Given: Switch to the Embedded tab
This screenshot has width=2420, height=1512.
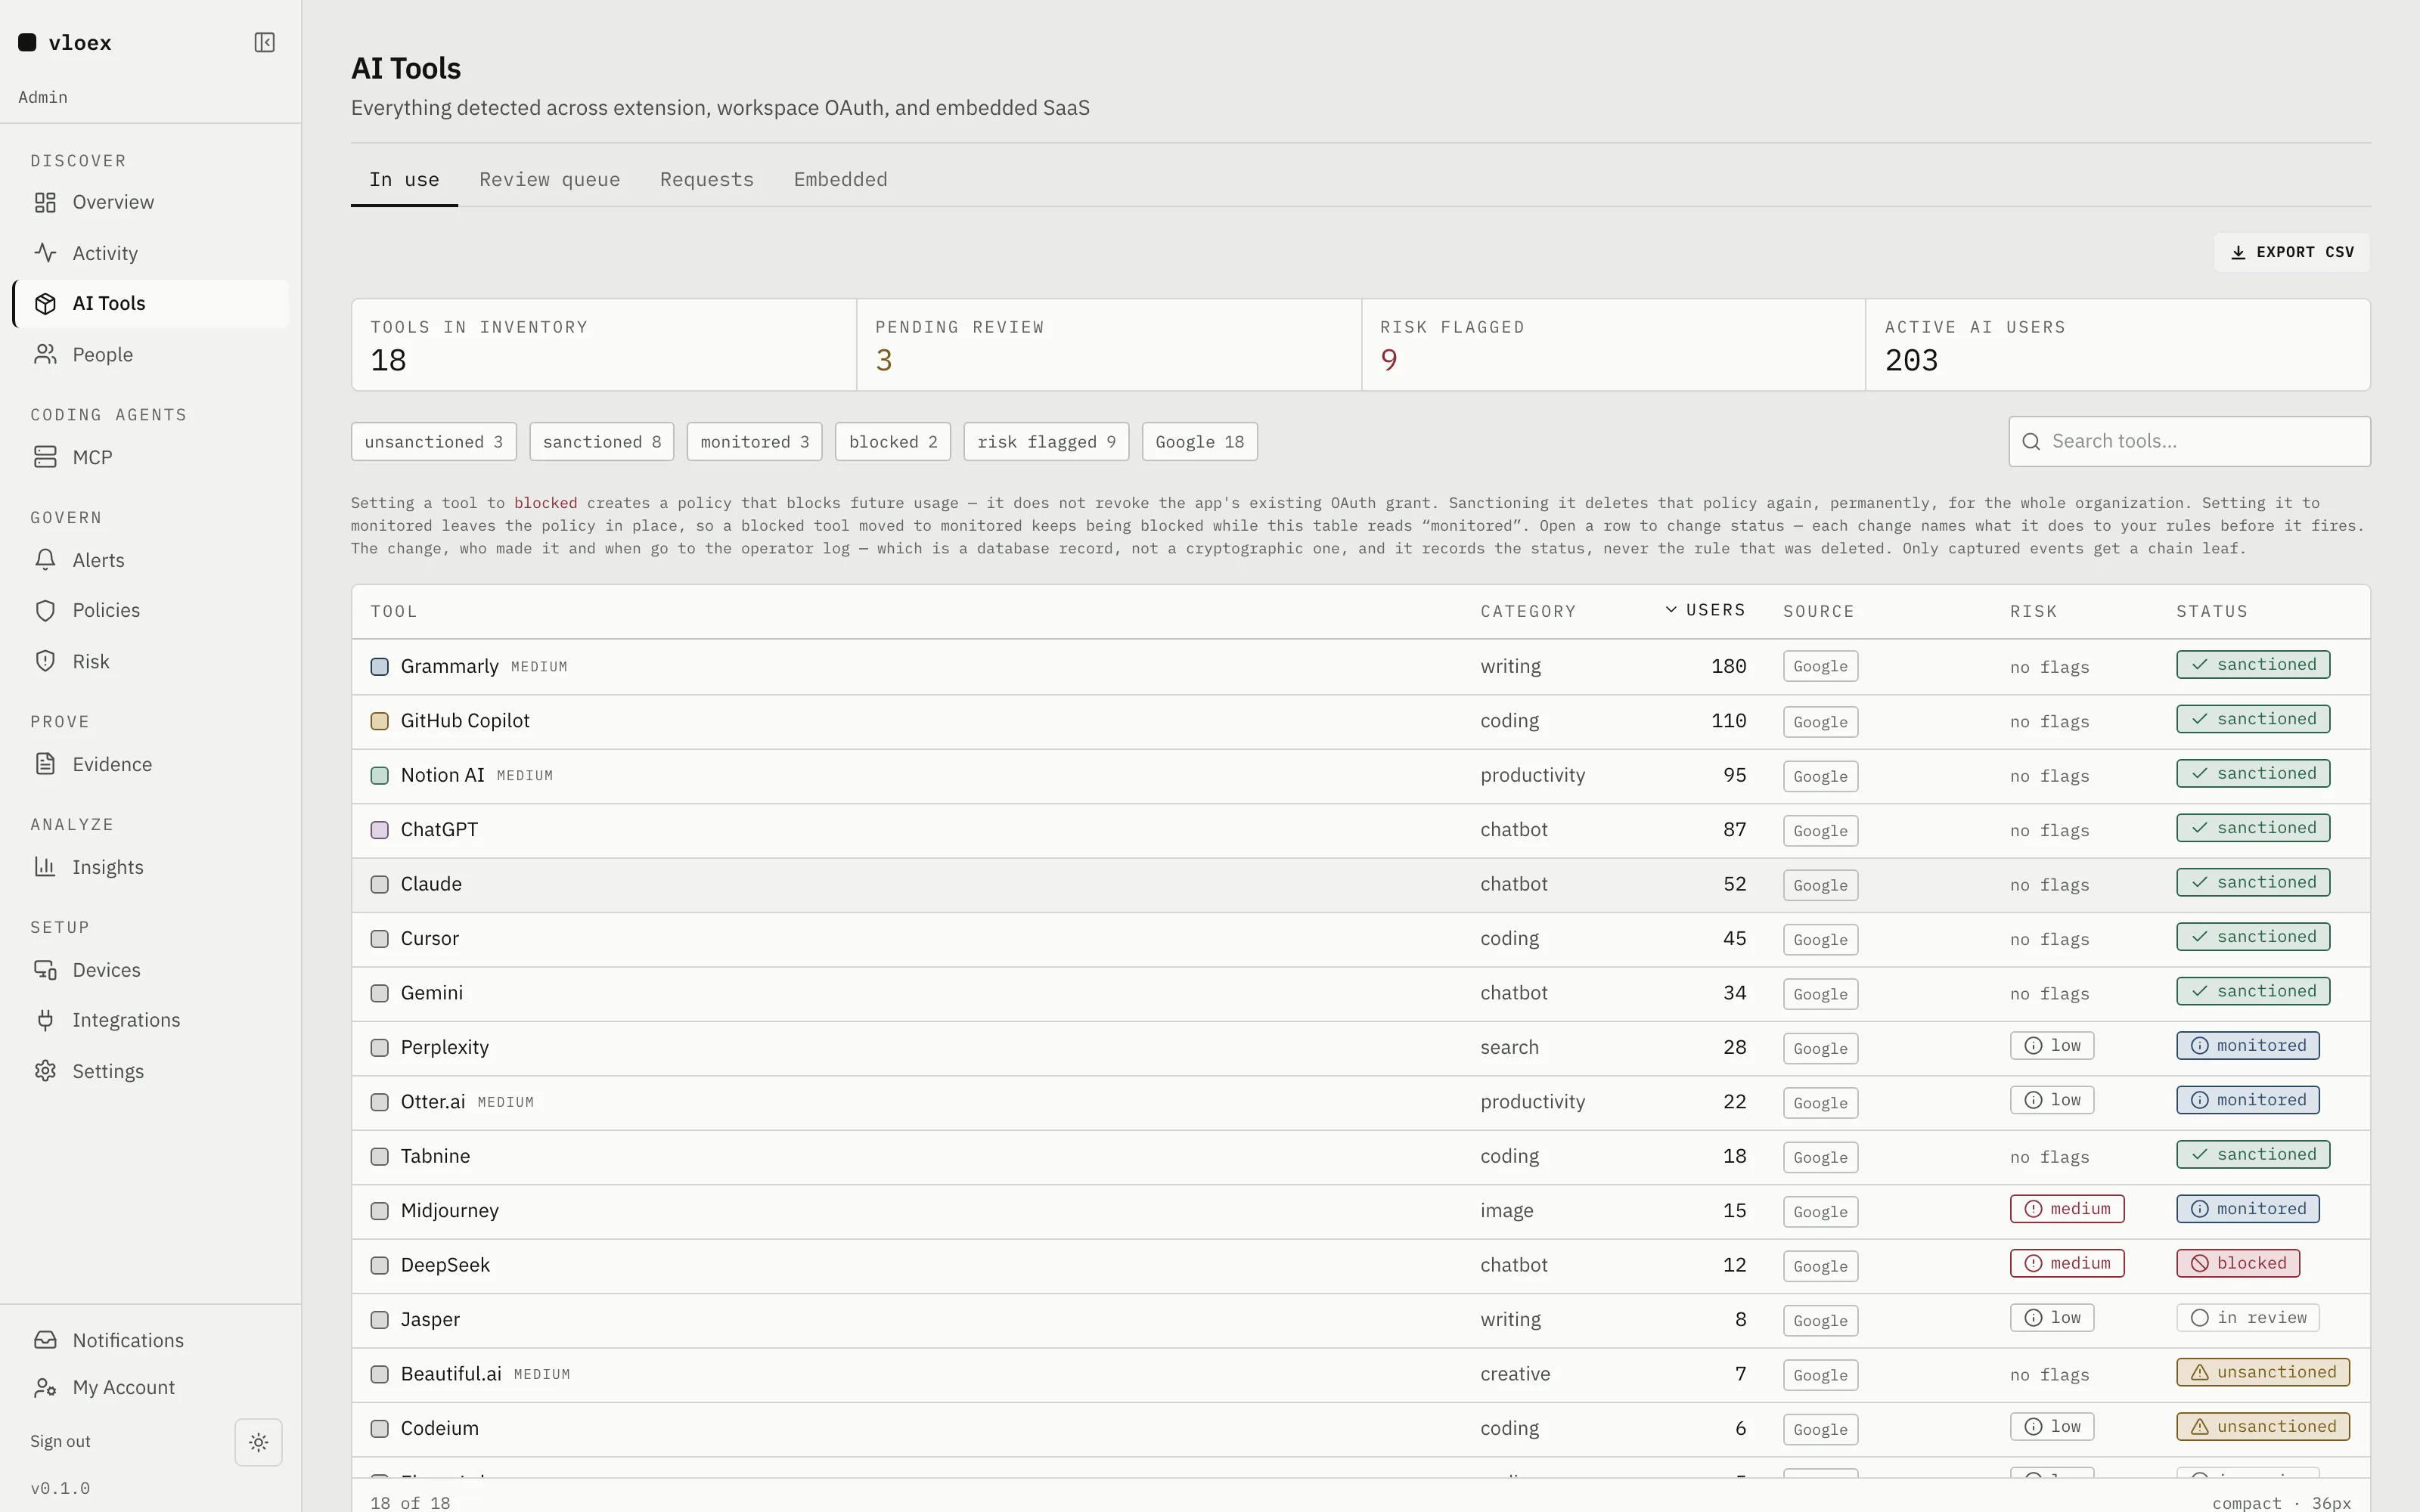Looking at the screenshot, I should pyautogui.click(x=840, y=180).
